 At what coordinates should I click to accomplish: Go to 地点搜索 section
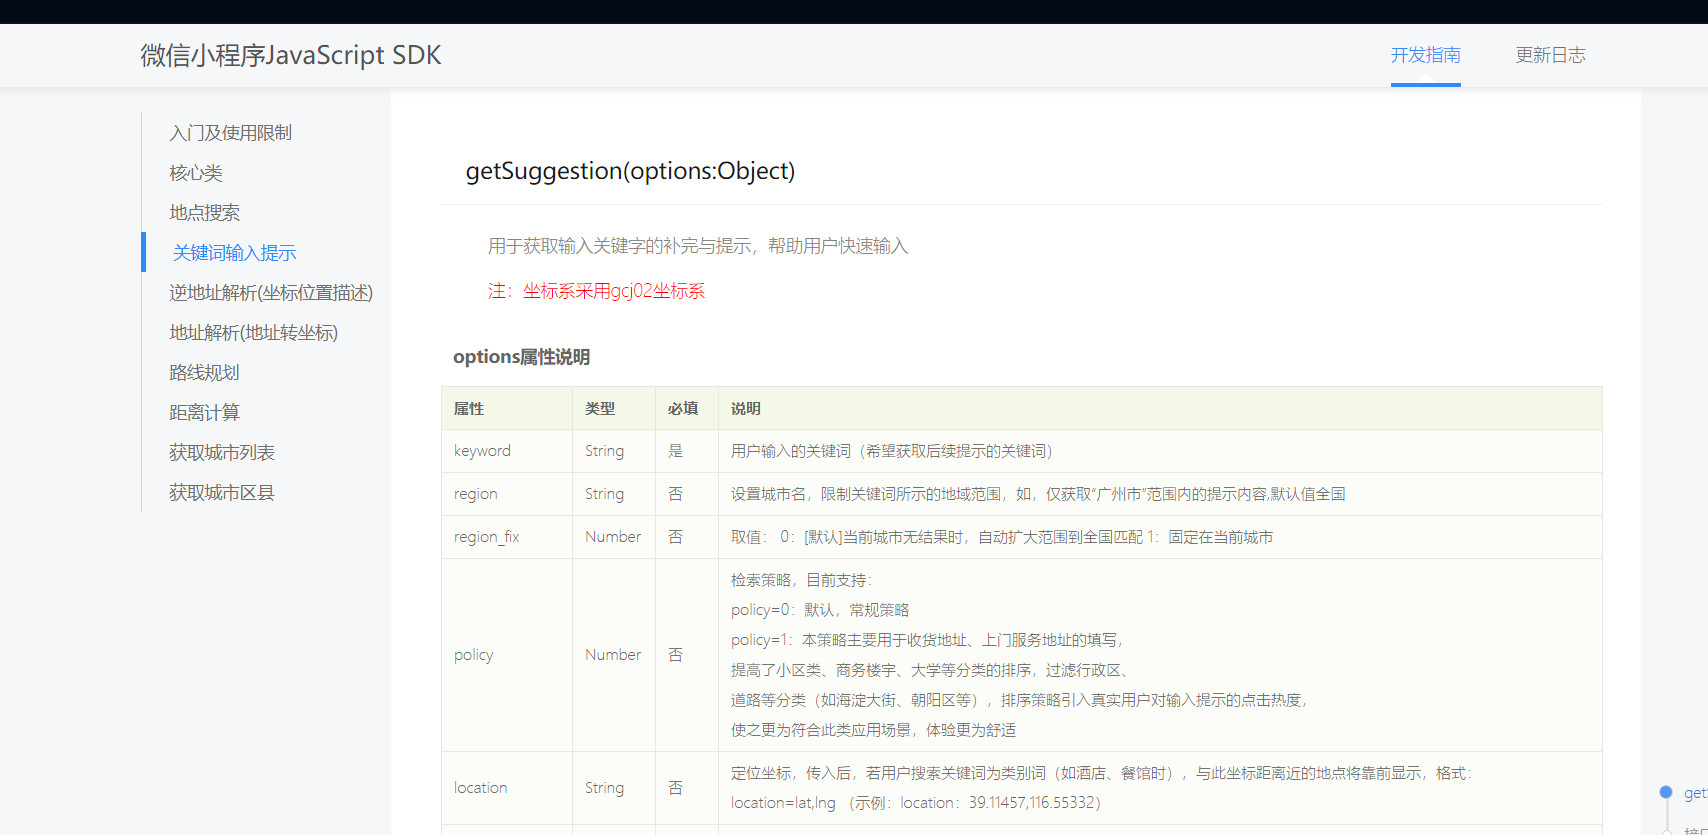pos(205,213)
